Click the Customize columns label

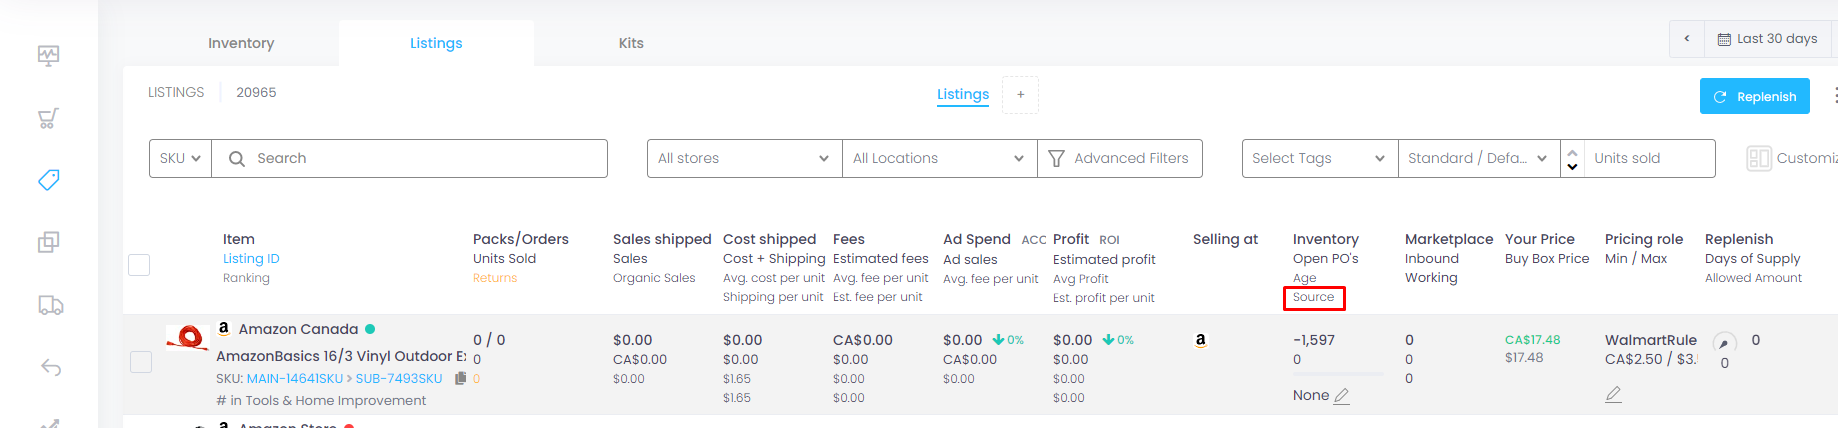(x=1807, y=158)
